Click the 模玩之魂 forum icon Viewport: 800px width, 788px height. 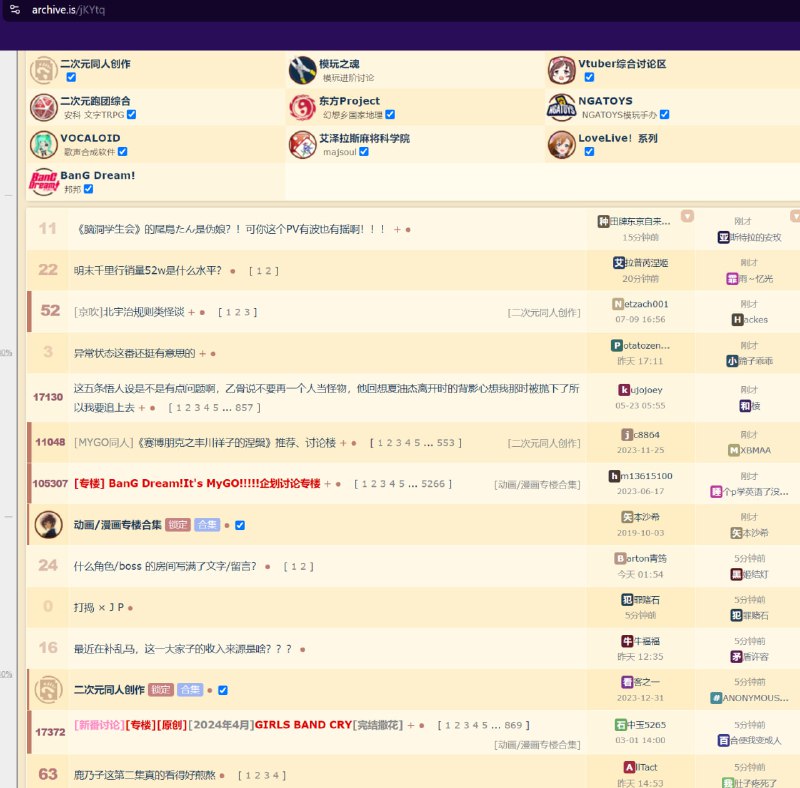click(303, 70)
